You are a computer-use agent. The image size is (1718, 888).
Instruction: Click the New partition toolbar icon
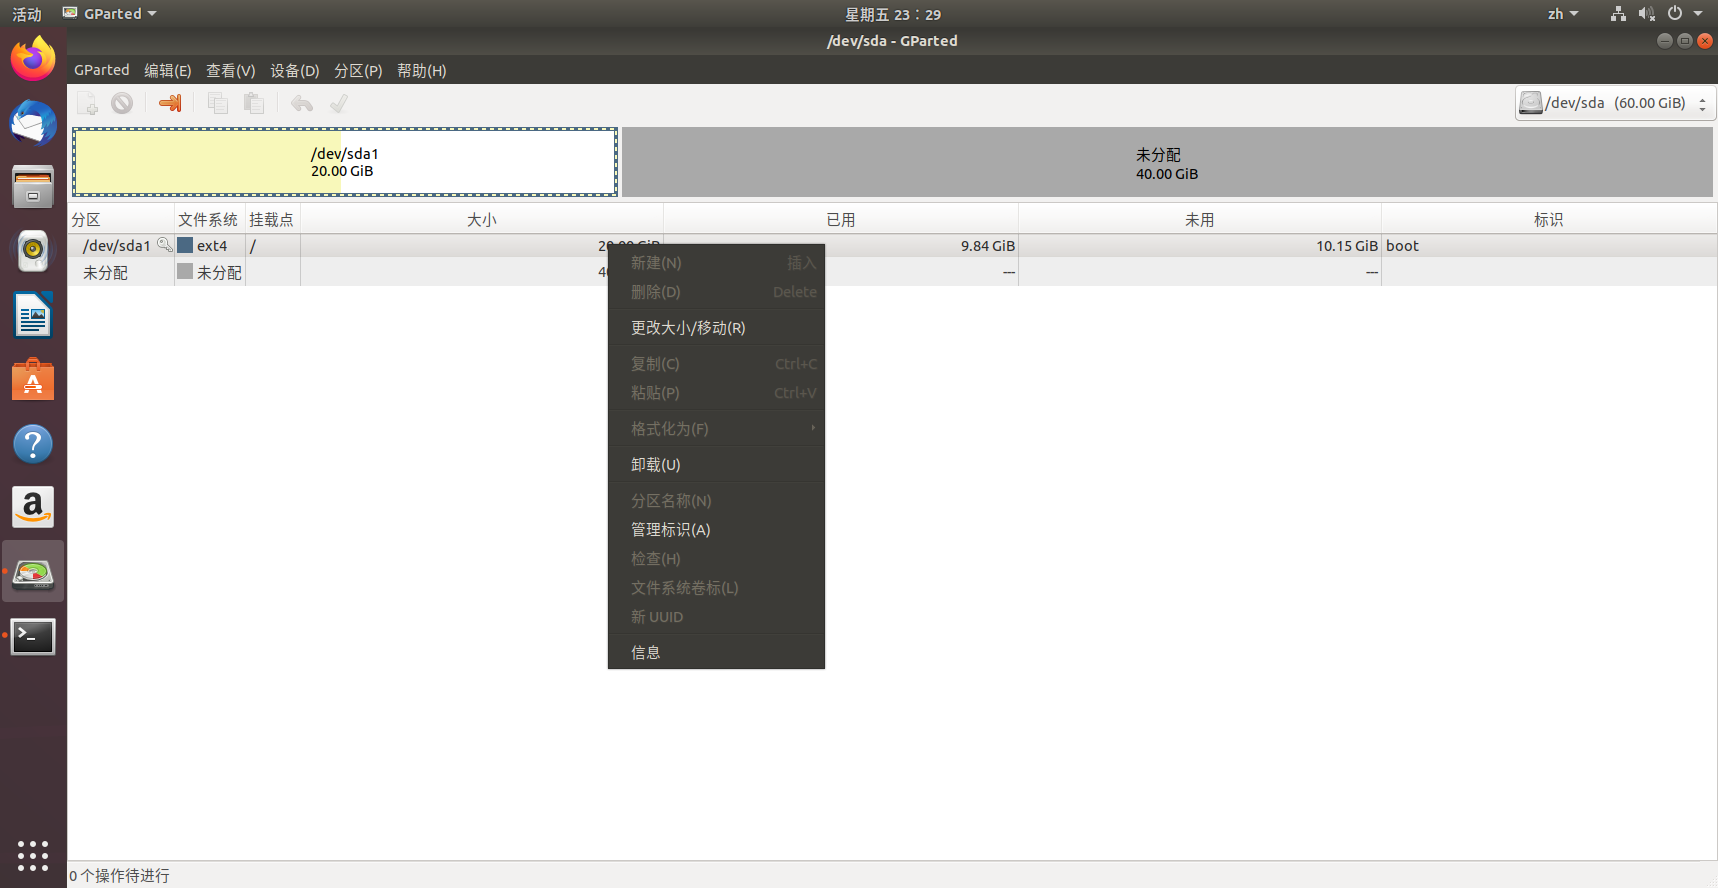click(x=88, y=103)
